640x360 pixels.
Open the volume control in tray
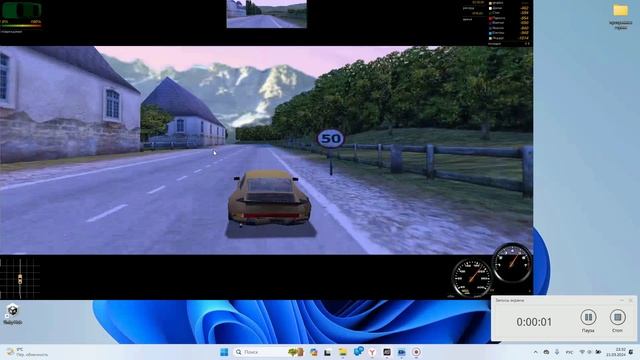pyautogui.click(x=589, y=352)
